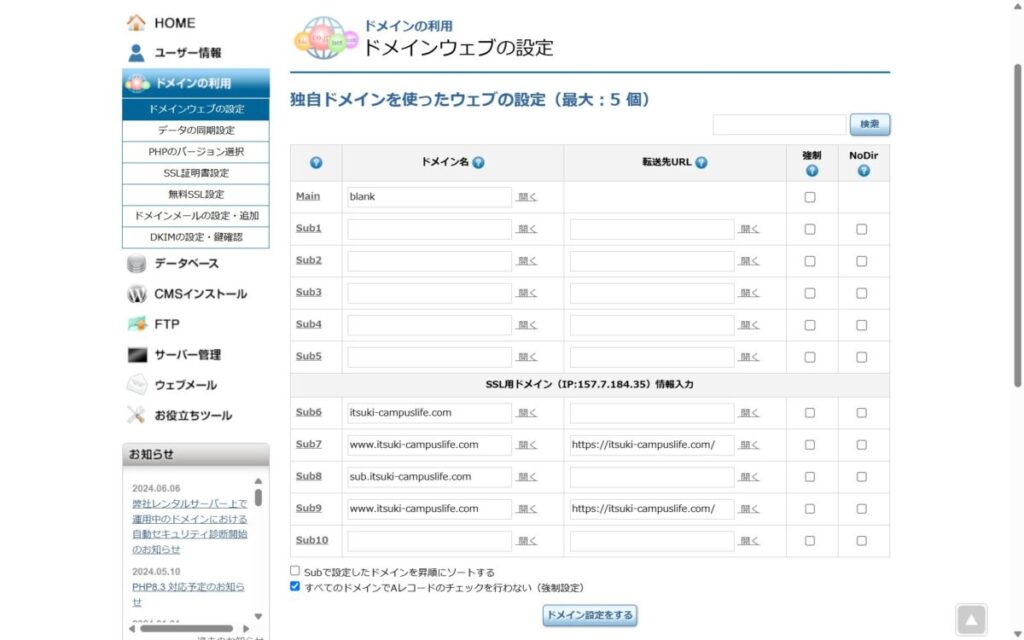Screen dimensions: 1024x640
Task: Click the webmail envelope icon
Action: coord(136,385)
